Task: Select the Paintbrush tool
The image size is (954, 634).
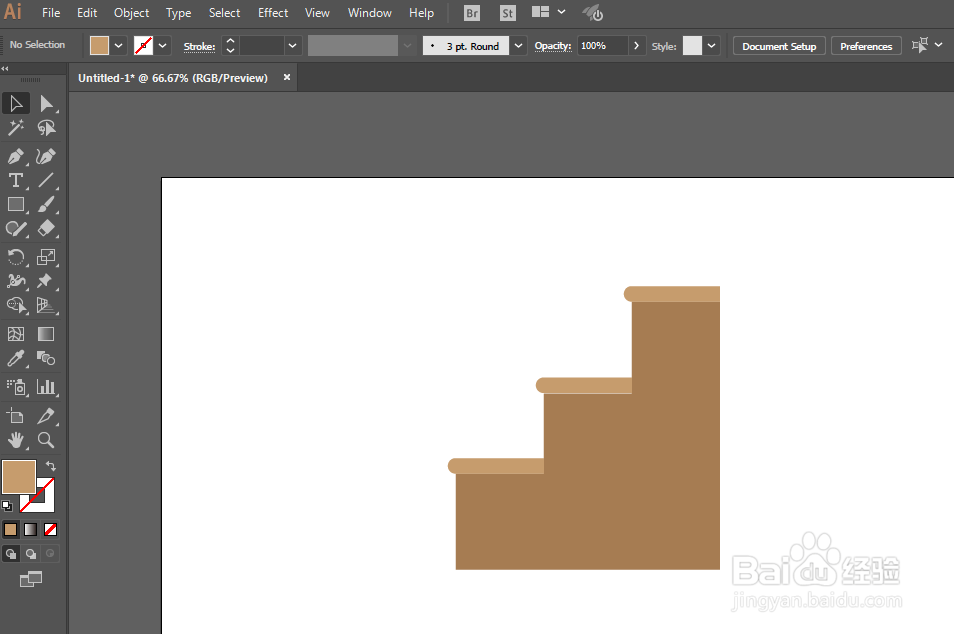Action: (46, 204)
